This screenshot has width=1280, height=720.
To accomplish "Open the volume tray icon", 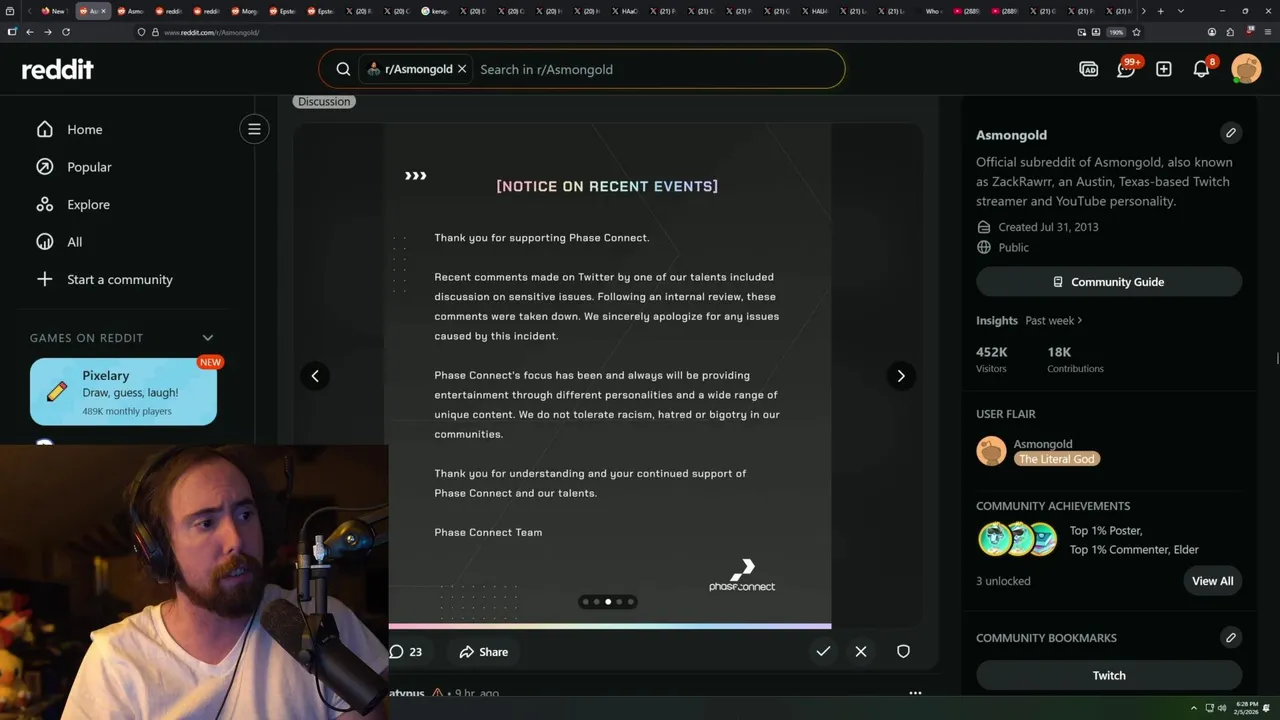I will pyautogui.click(x=1221, y=708).
